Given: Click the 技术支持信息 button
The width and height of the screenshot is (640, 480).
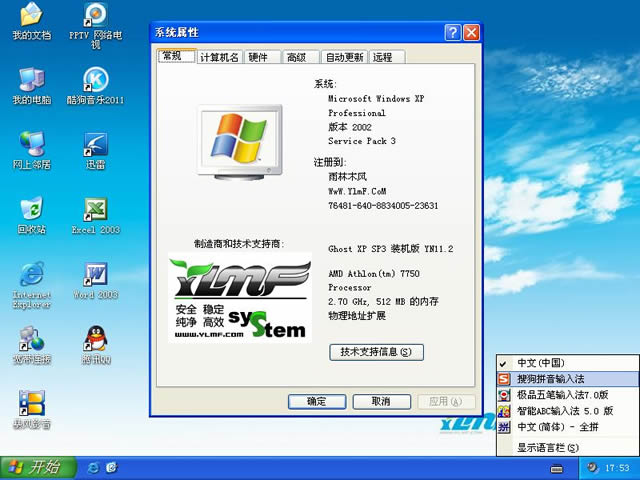Looking at the screenshot, I should (x=376, y=352).
